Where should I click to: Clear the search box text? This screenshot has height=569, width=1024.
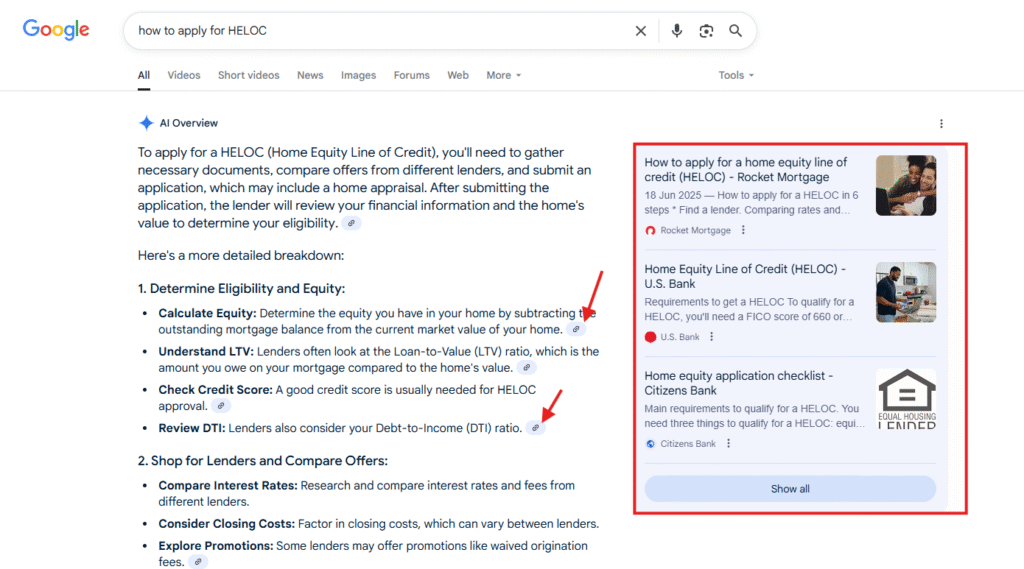pos(641,31)
